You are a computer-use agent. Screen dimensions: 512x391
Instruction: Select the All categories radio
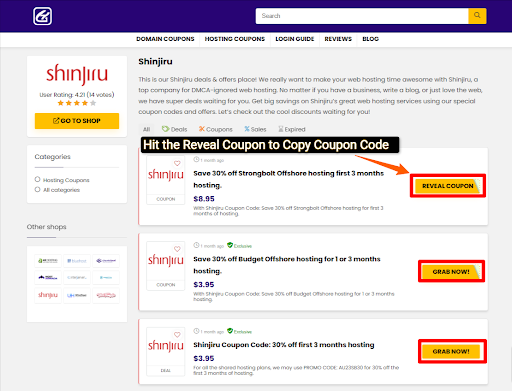point(37,189)
